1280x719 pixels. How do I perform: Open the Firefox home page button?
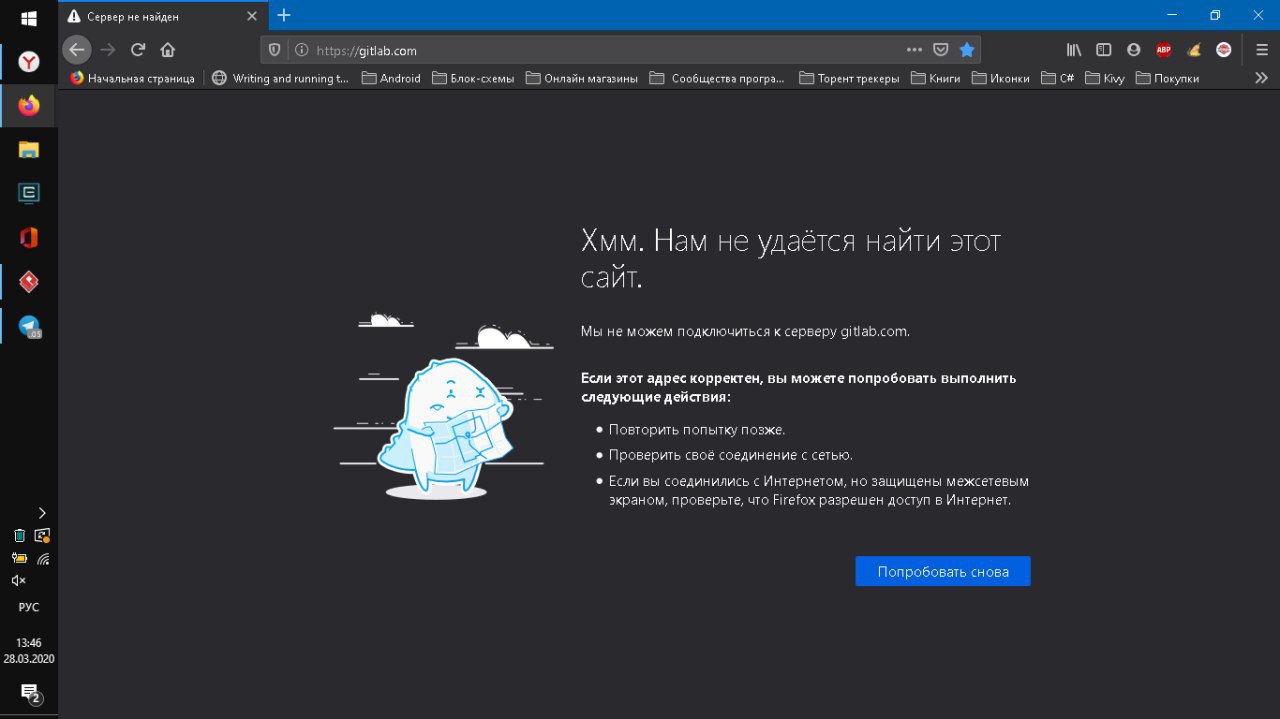coord(168,50)
